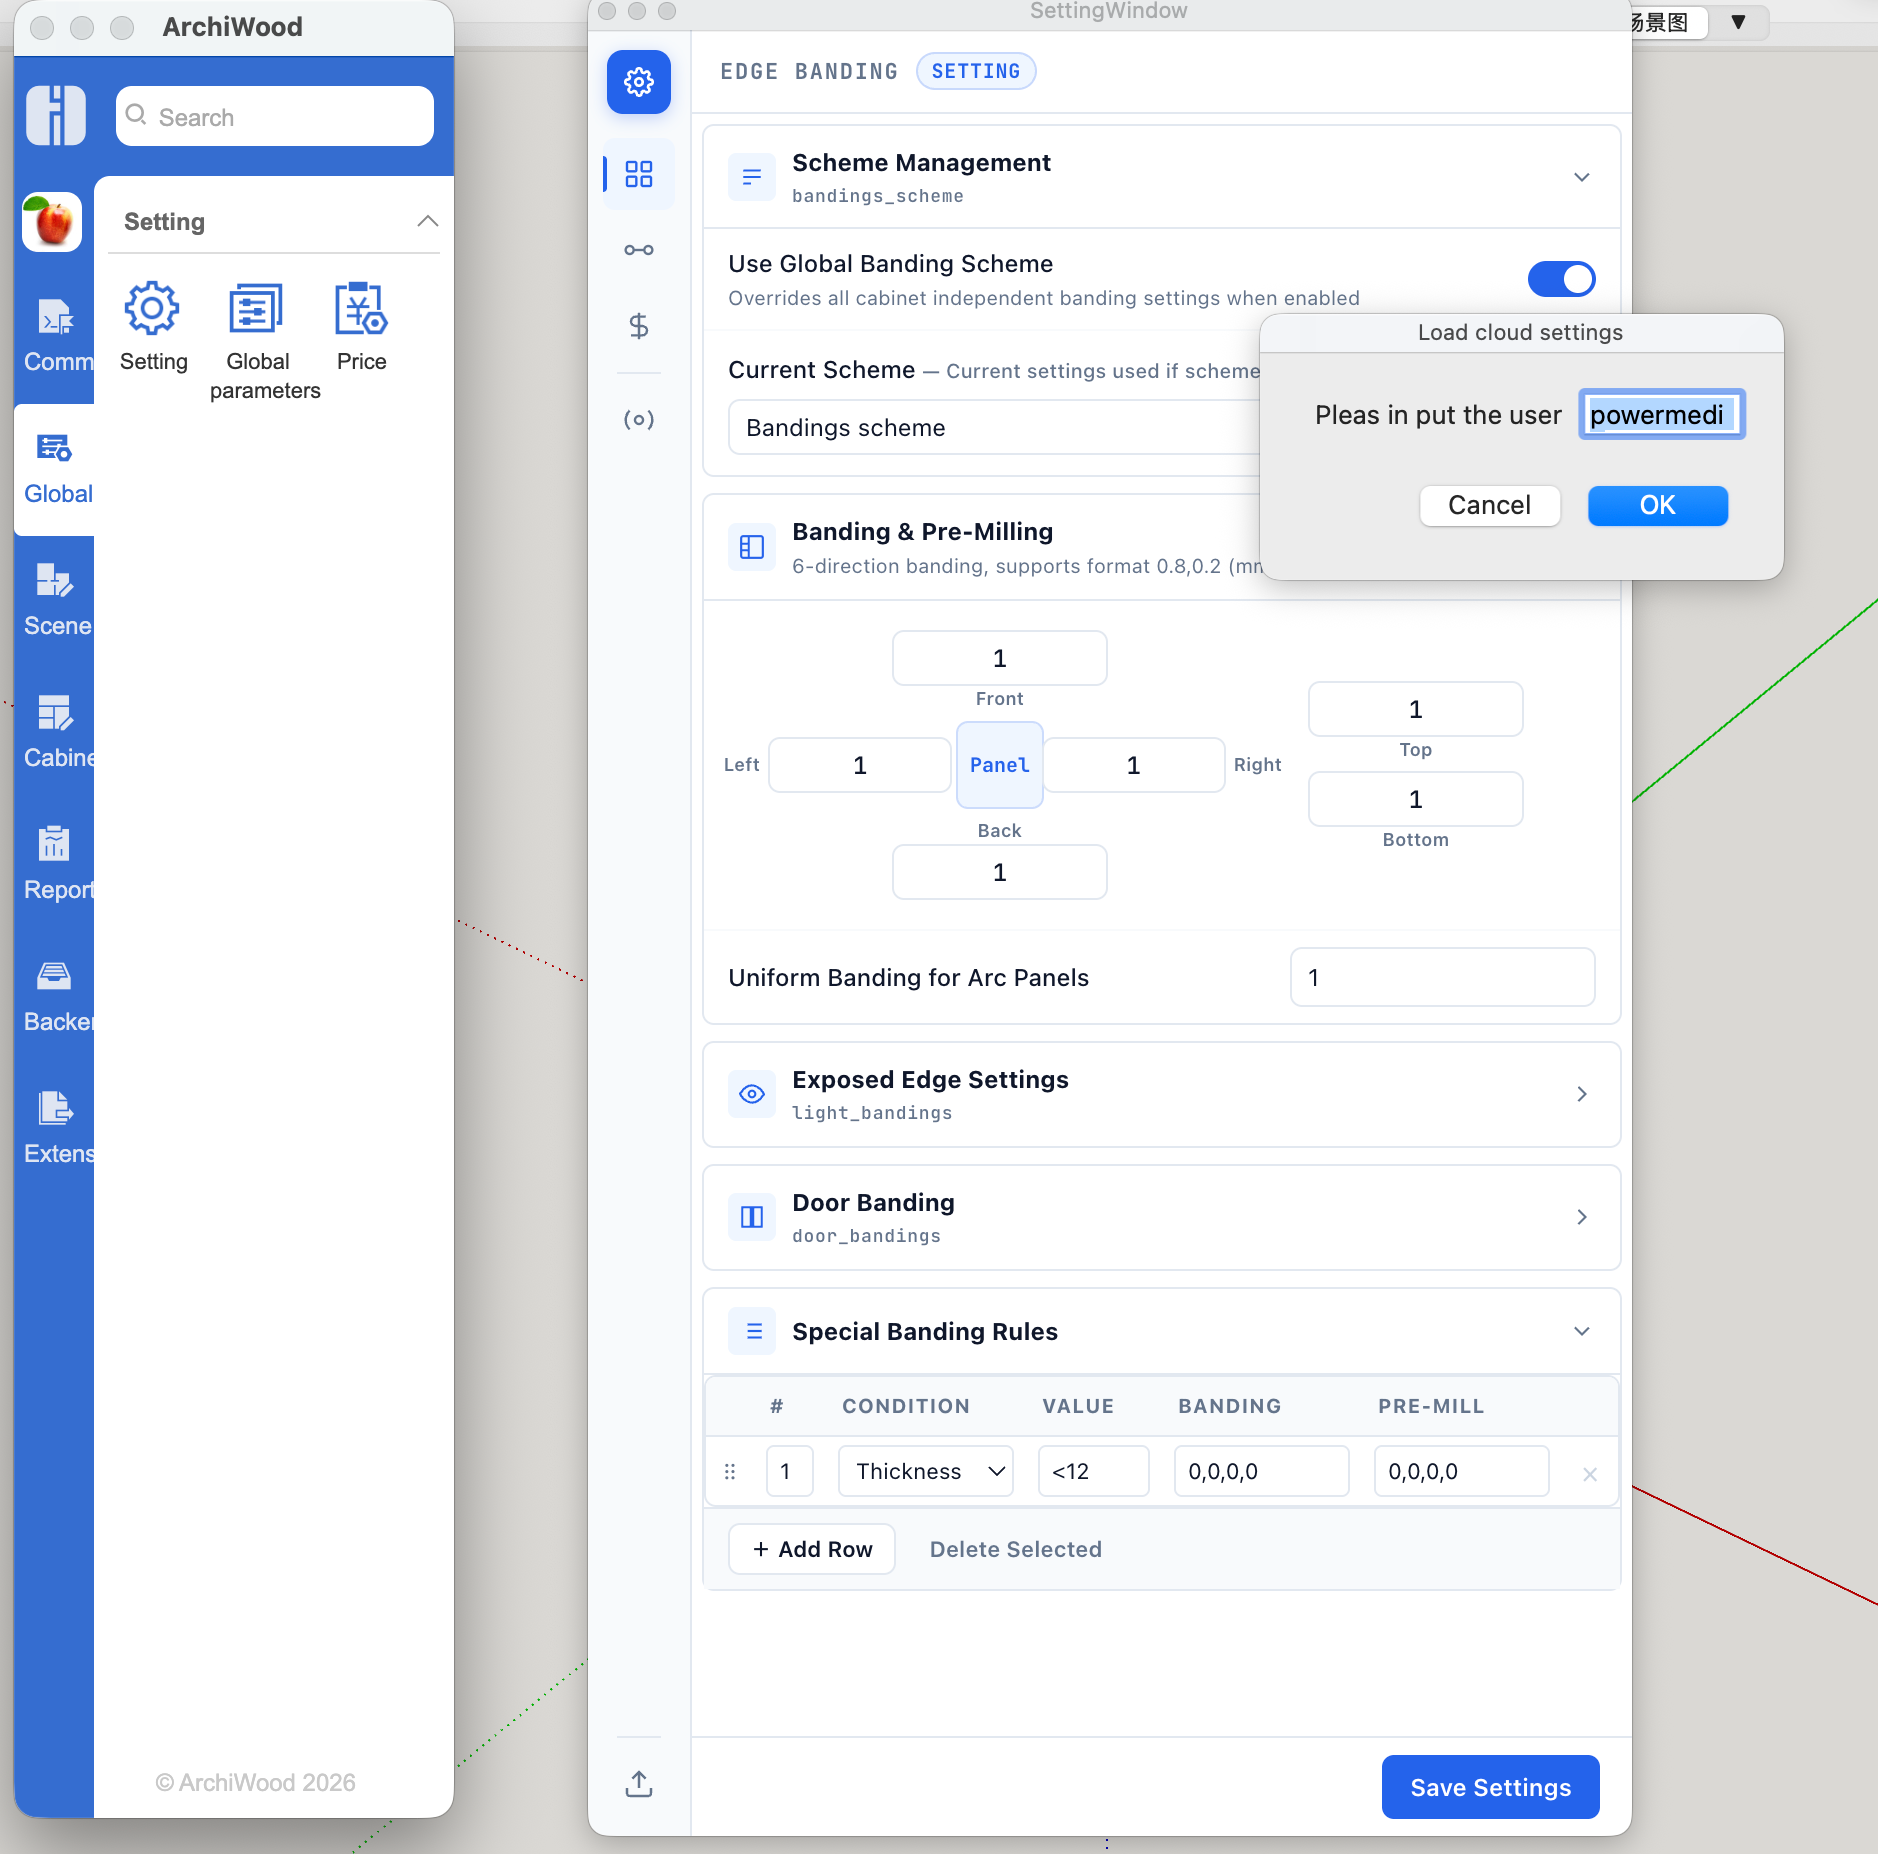Click Cancel in Load cloud settings dialog

pos(1490,505)
